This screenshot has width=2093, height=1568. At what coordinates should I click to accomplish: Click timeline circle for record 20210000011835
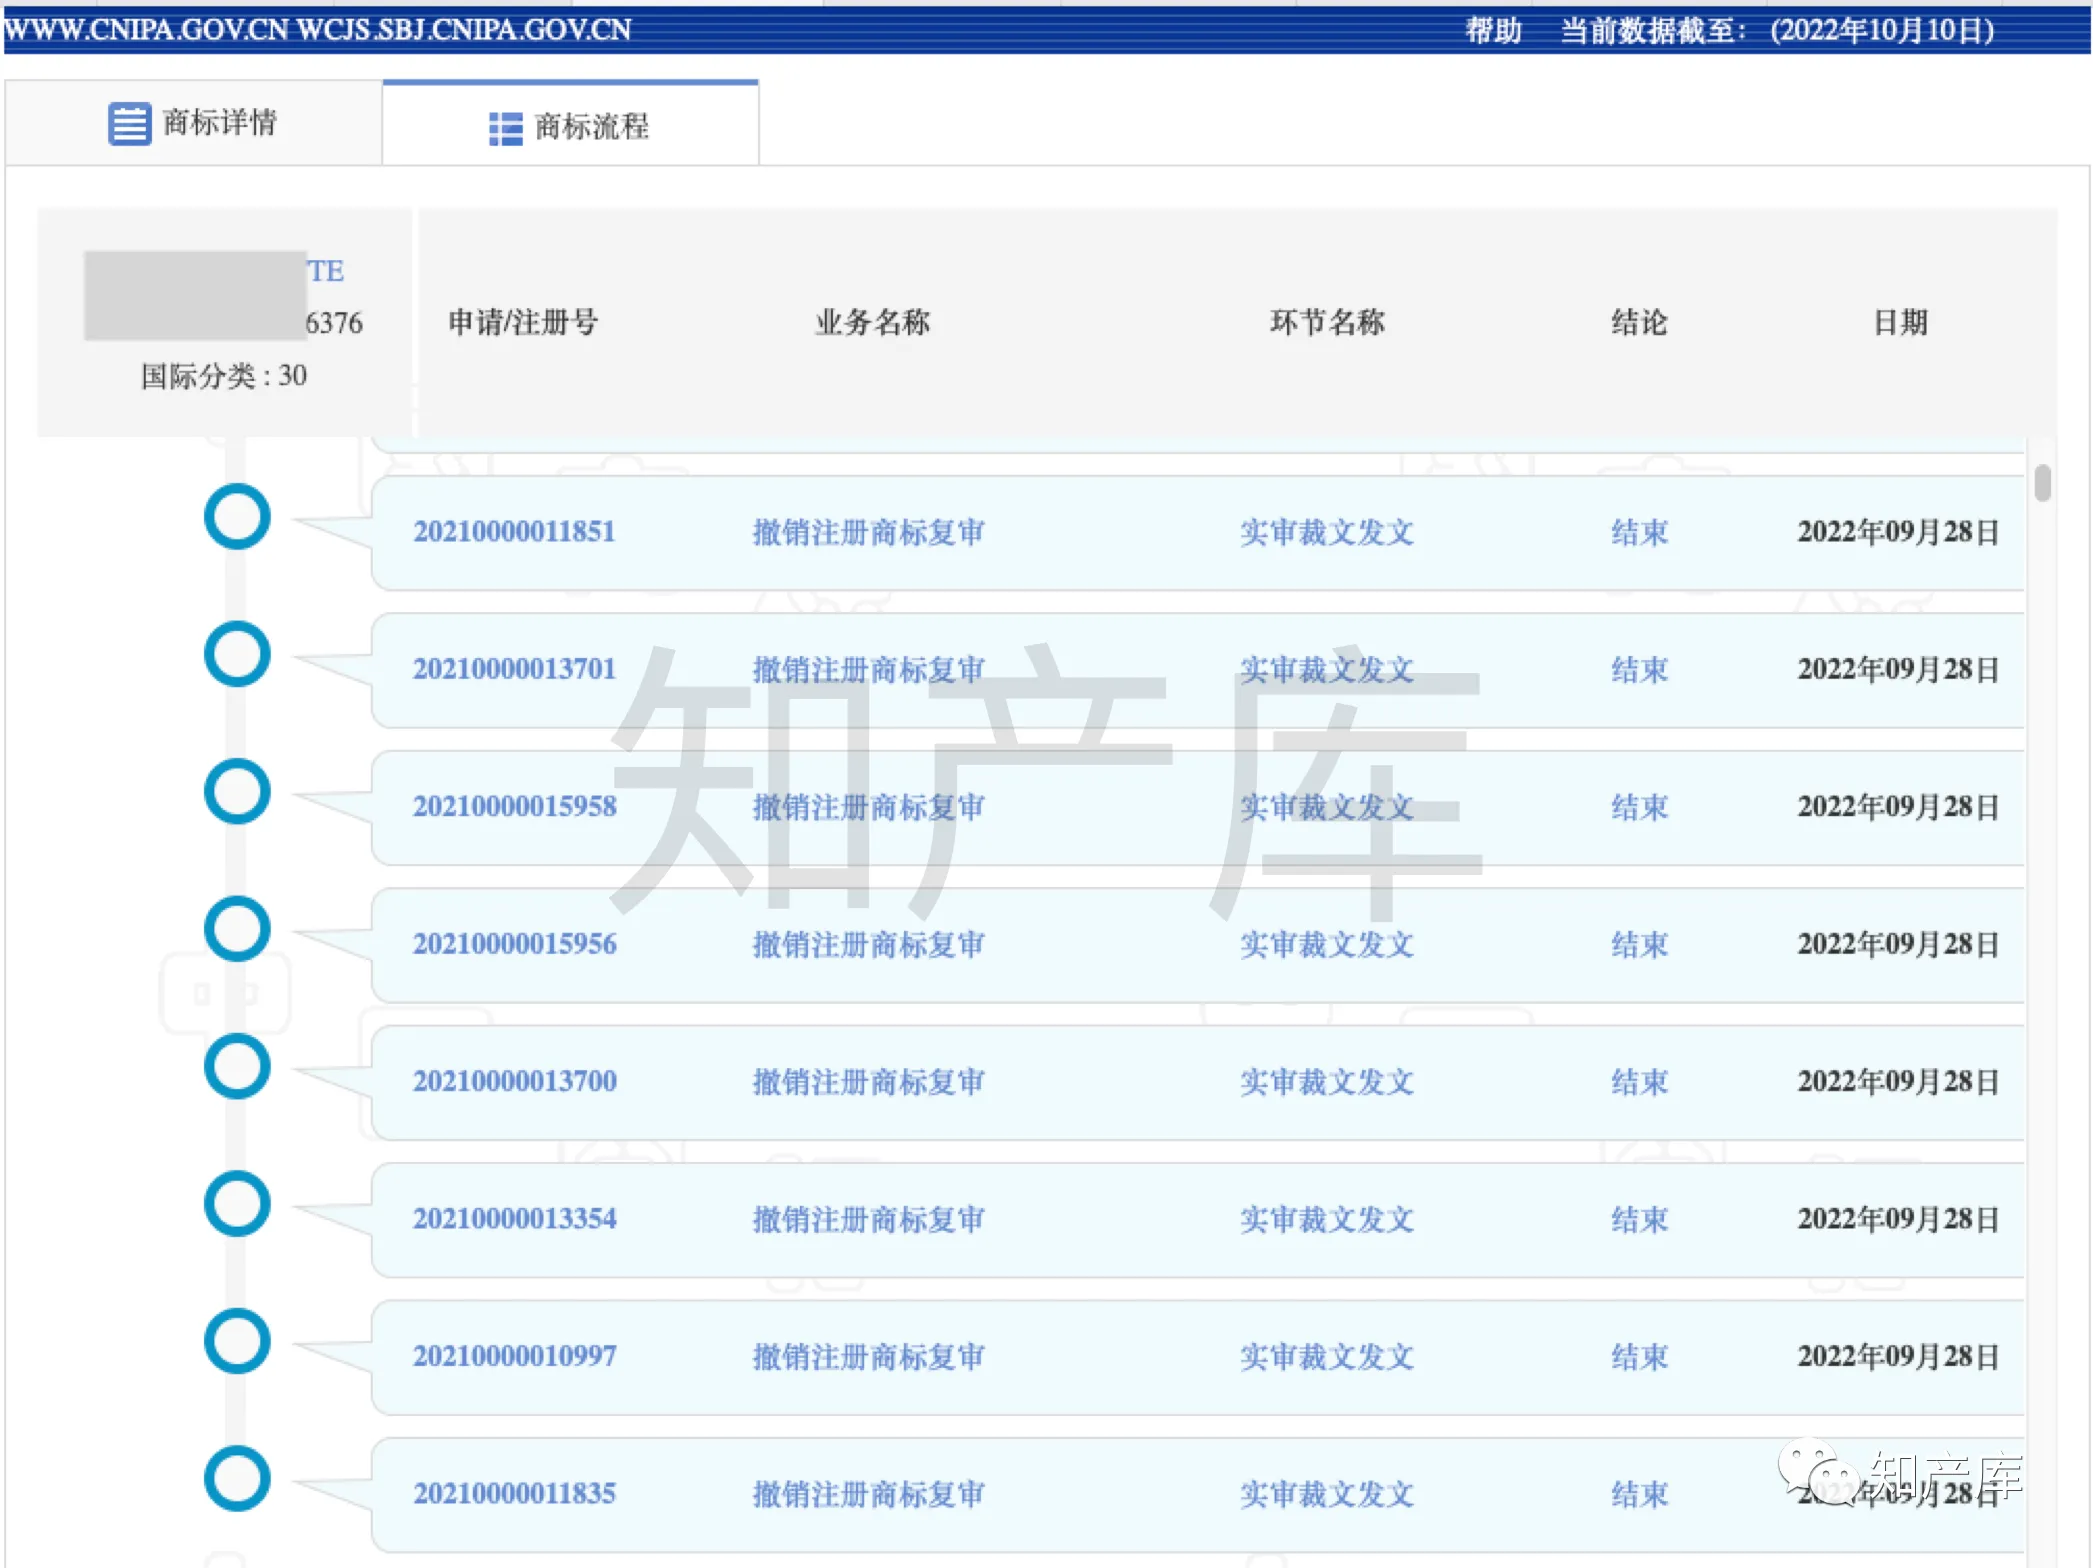pyautogui.click(x=237, y=1478)
